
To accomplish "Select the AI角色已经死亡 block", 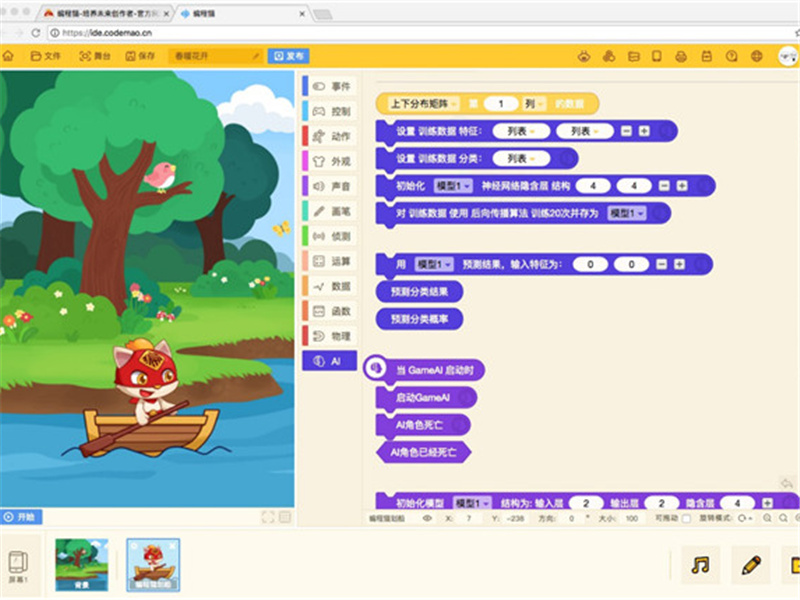I will [423, 453].
